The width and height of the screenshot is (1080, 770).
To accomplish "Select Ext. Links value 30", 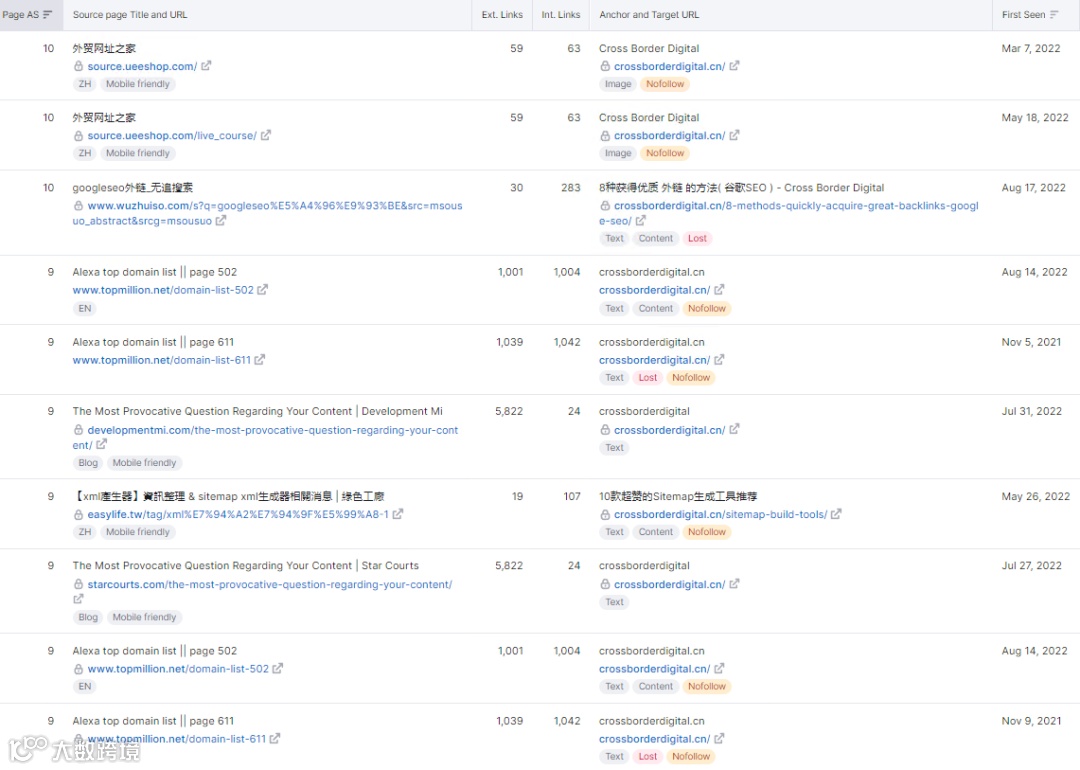I will 516,187.
